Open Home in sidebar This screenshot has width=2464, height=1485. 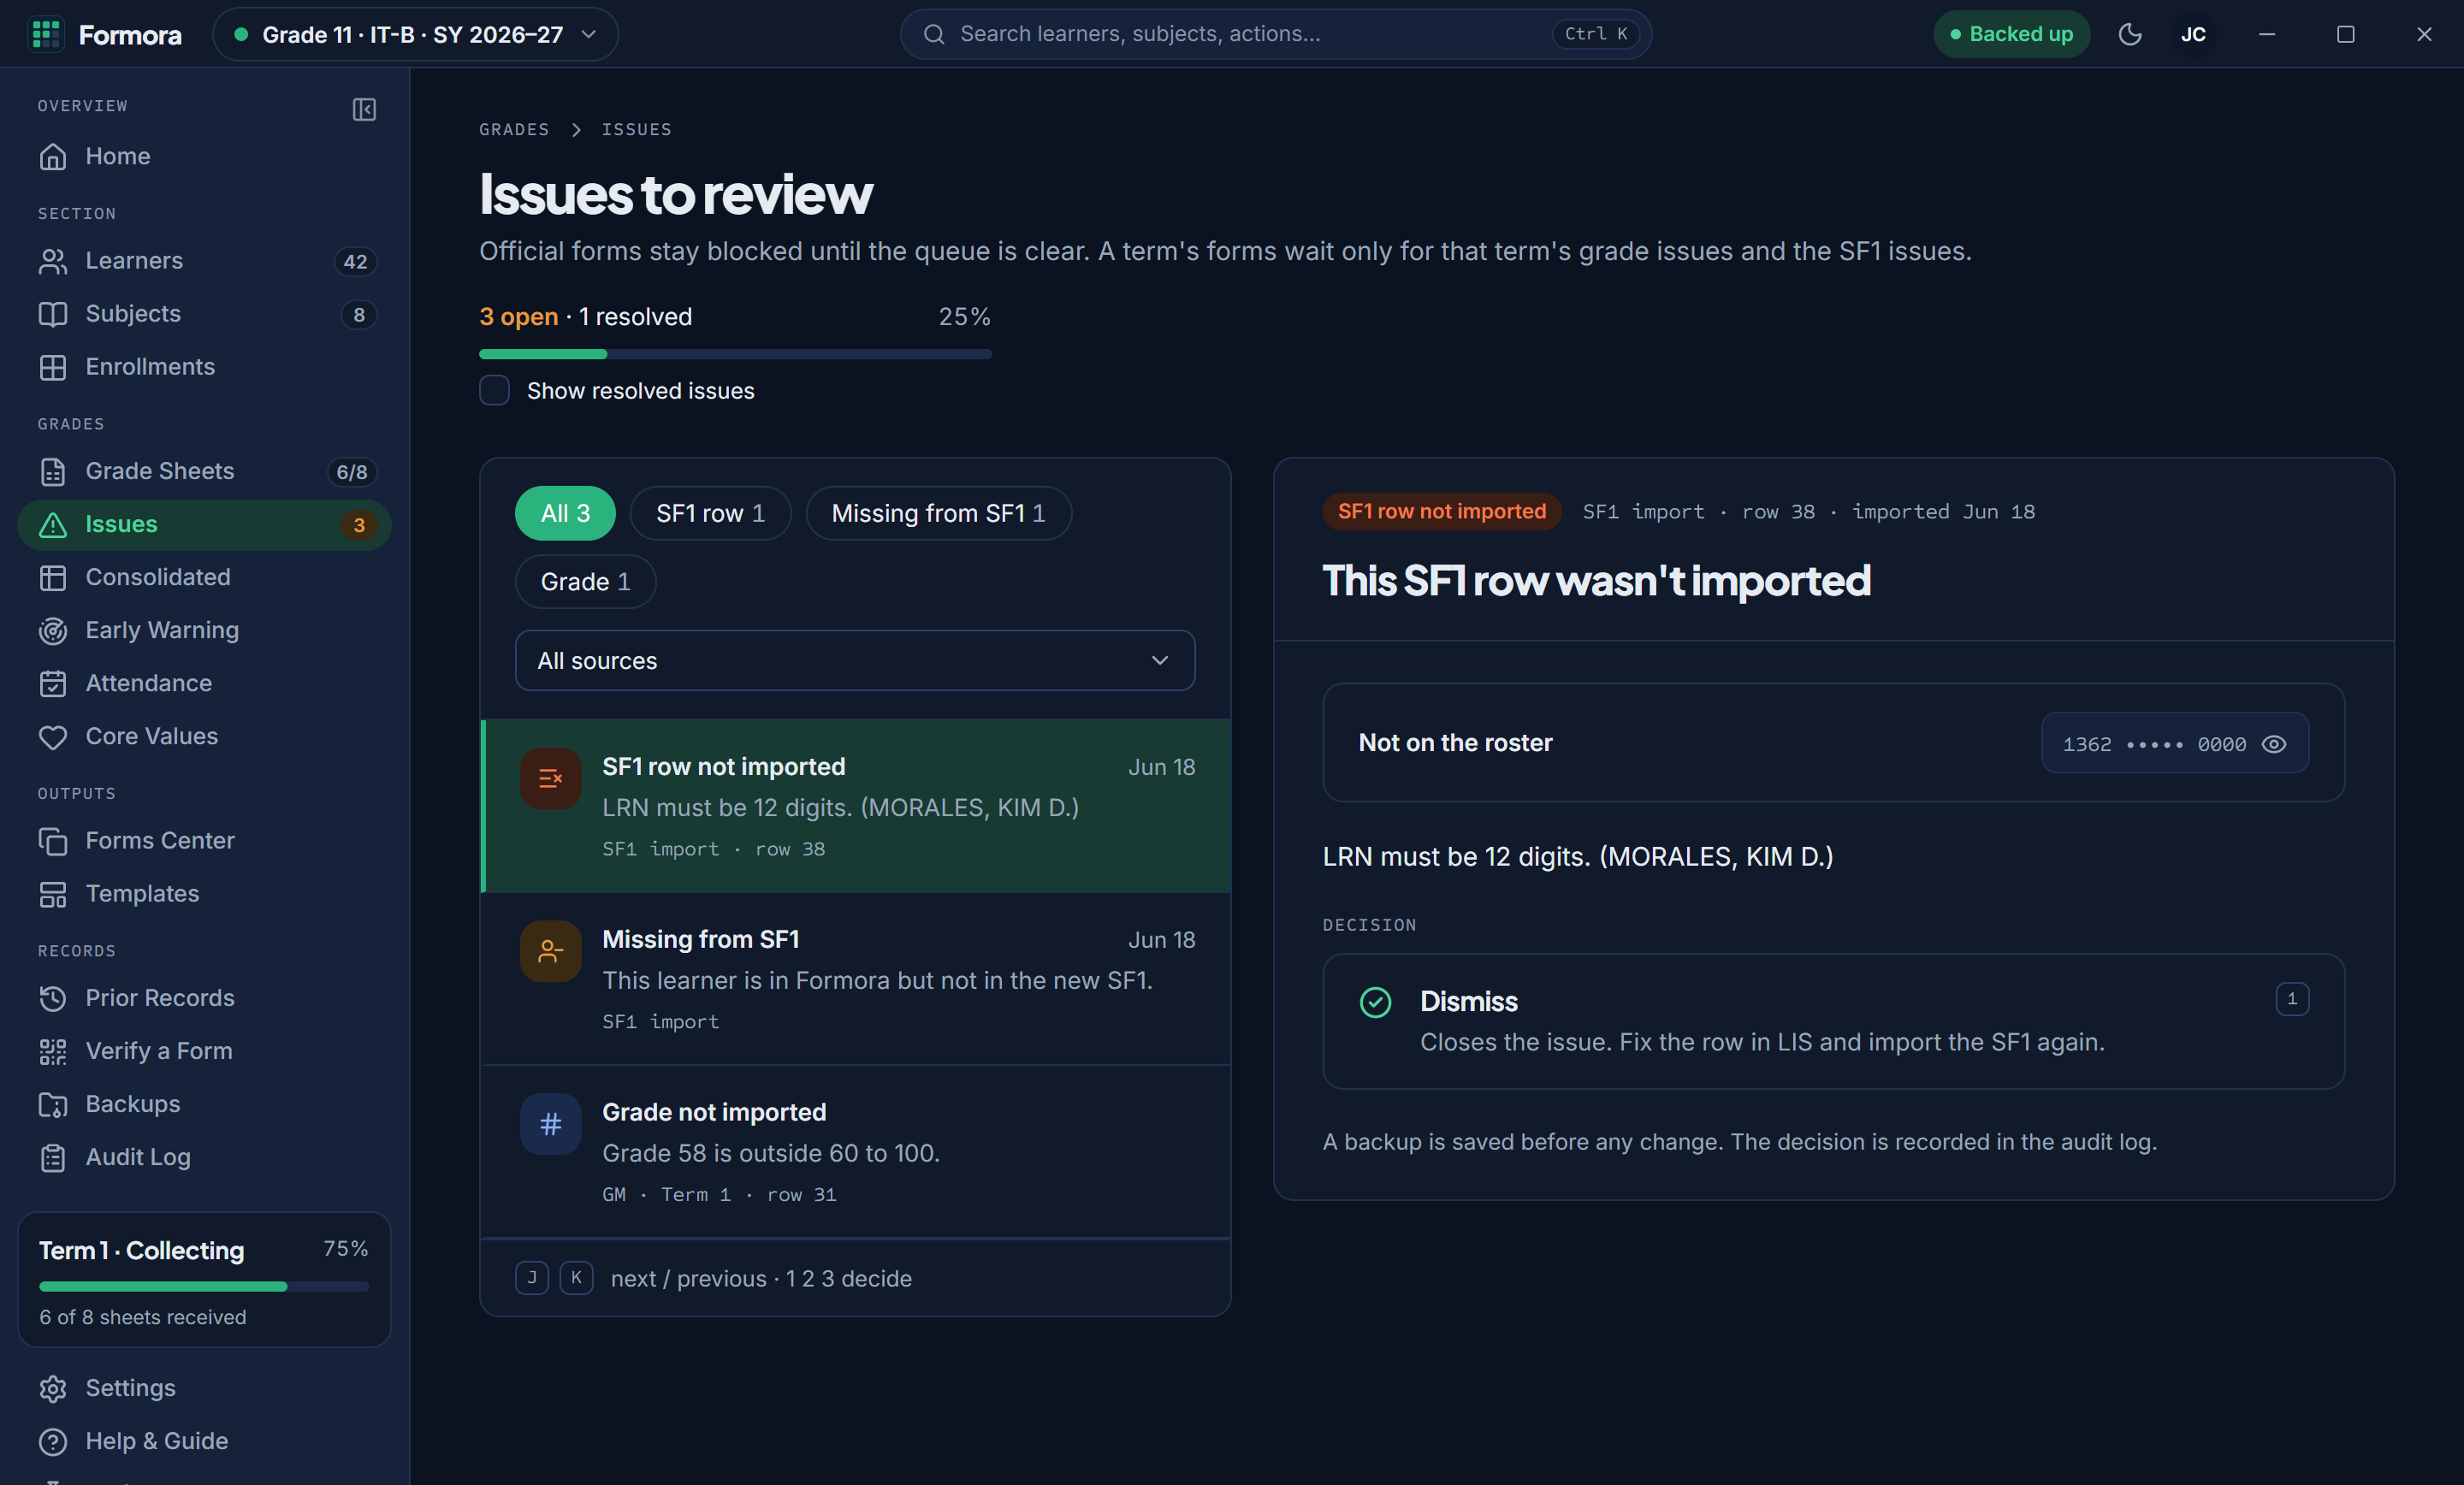[x=204, y=156]
